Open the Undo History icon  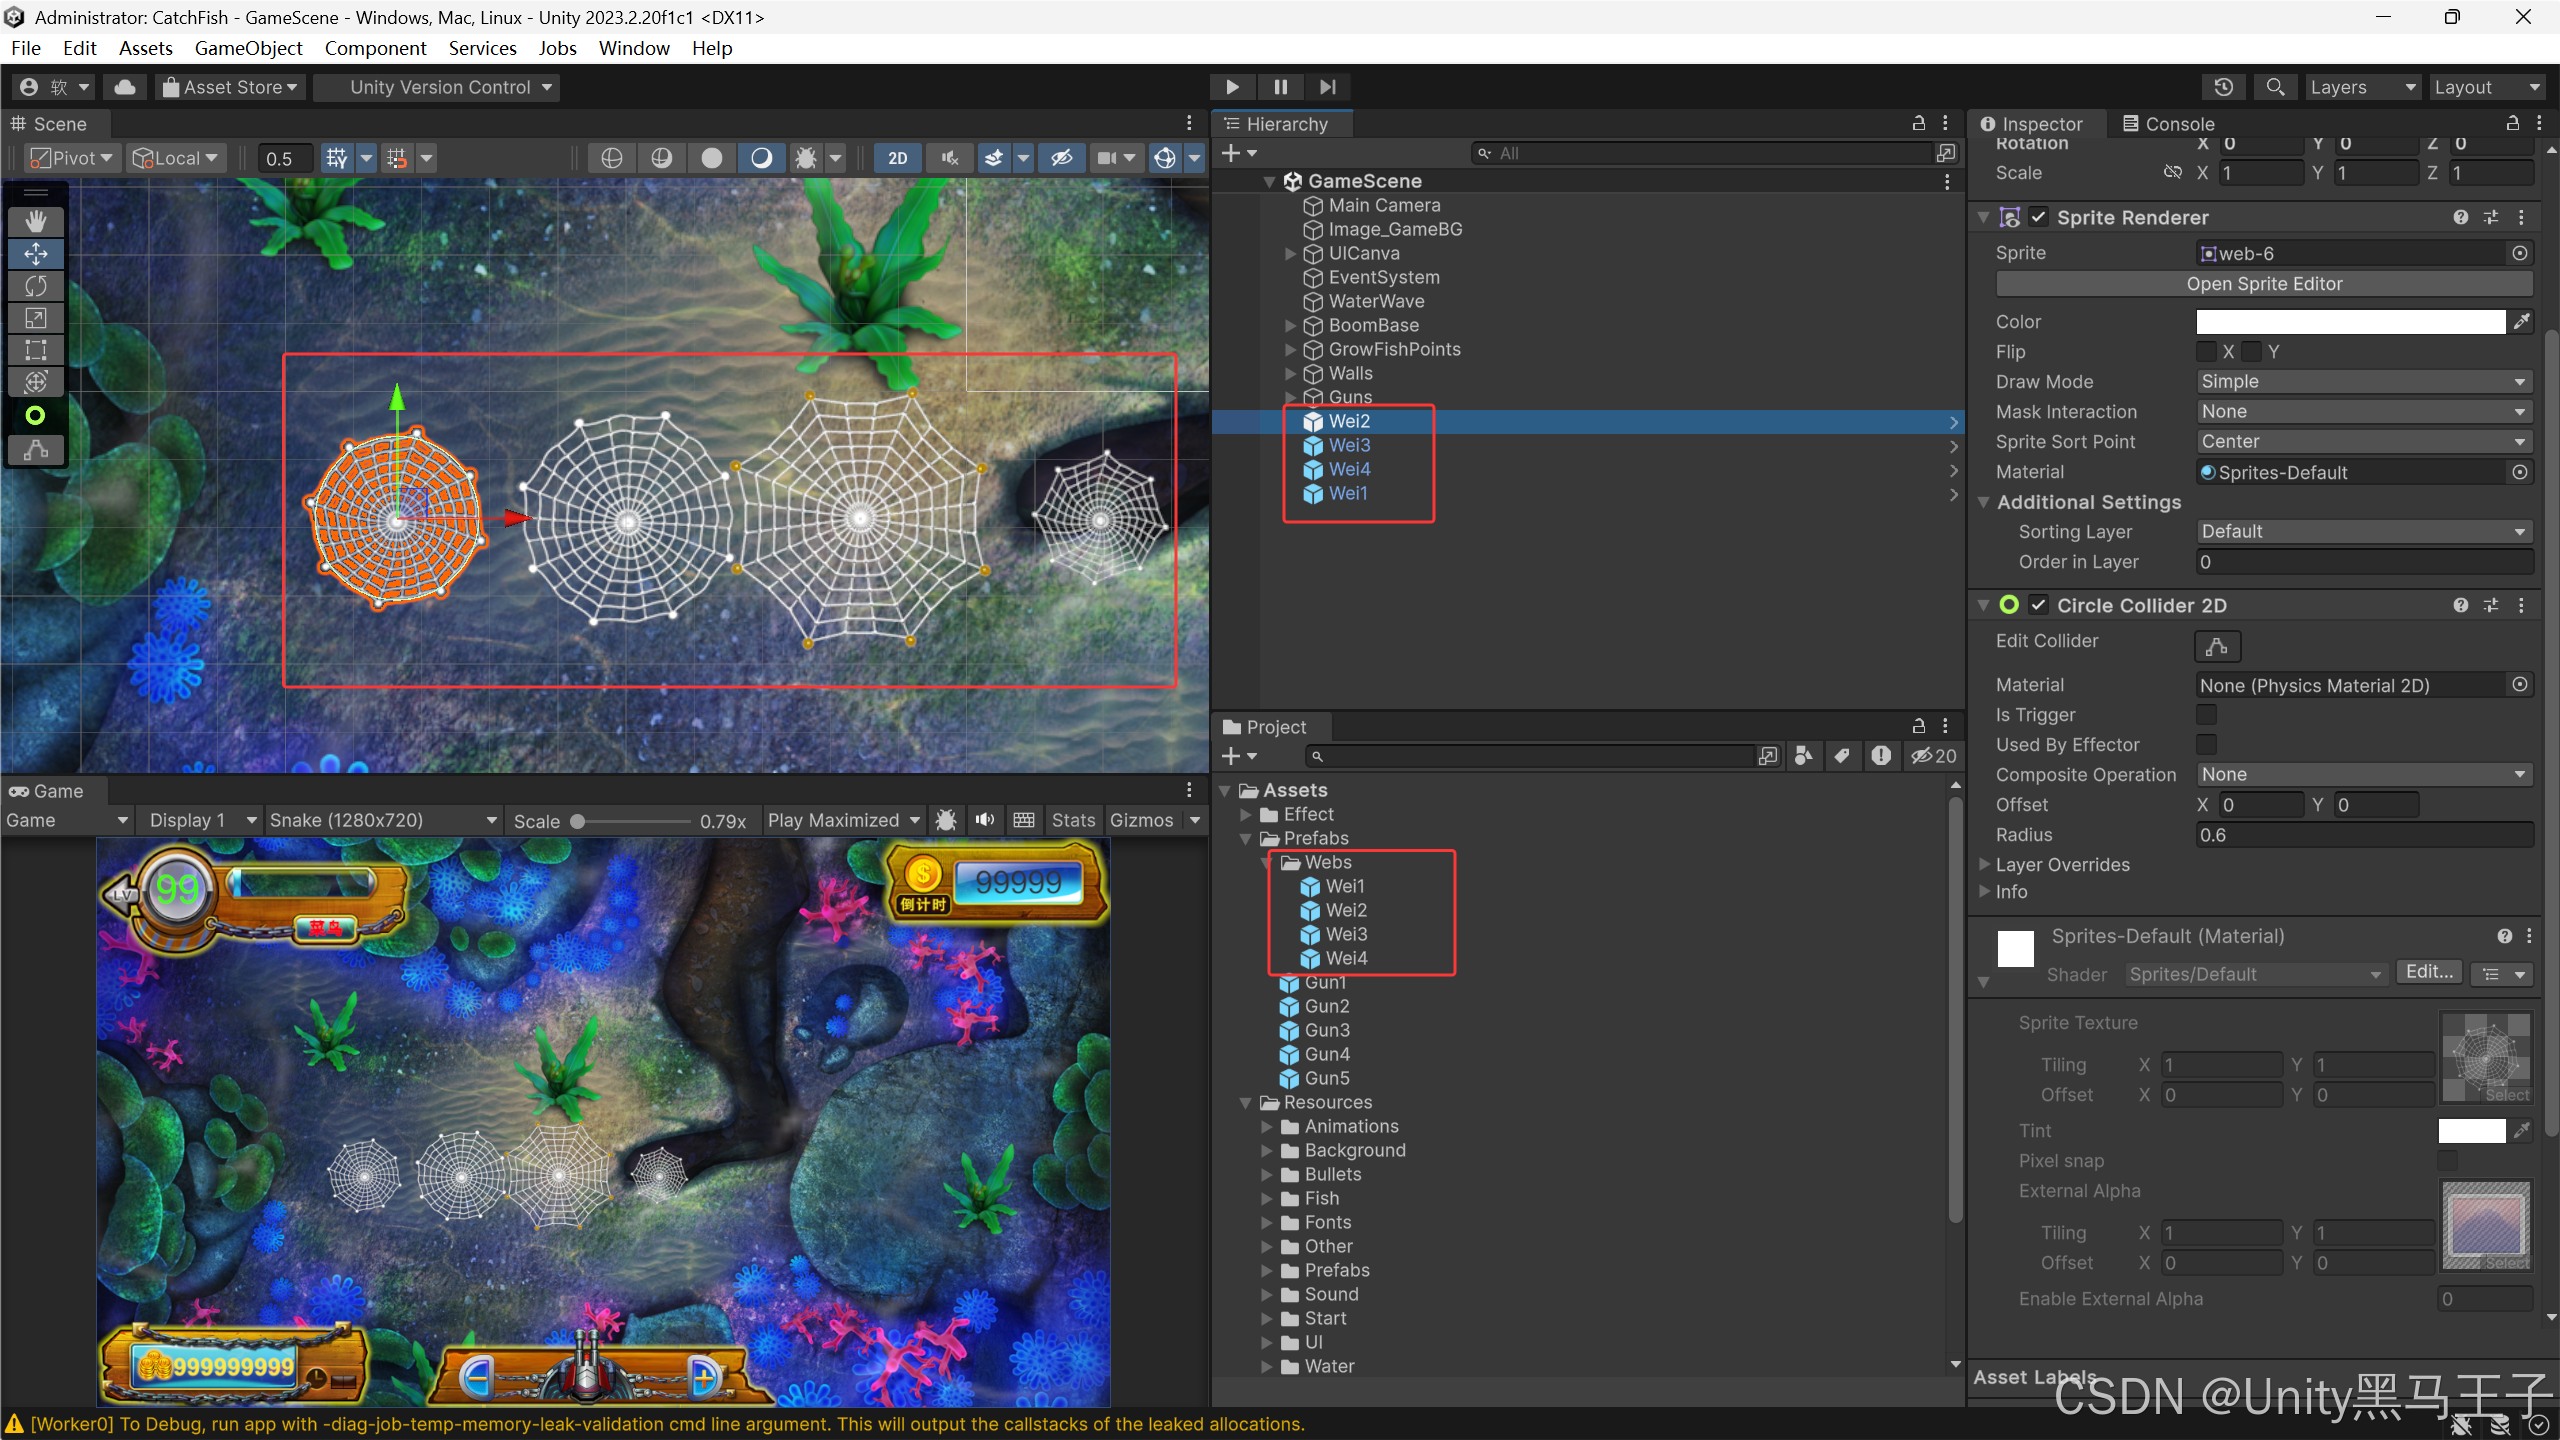2223,87
